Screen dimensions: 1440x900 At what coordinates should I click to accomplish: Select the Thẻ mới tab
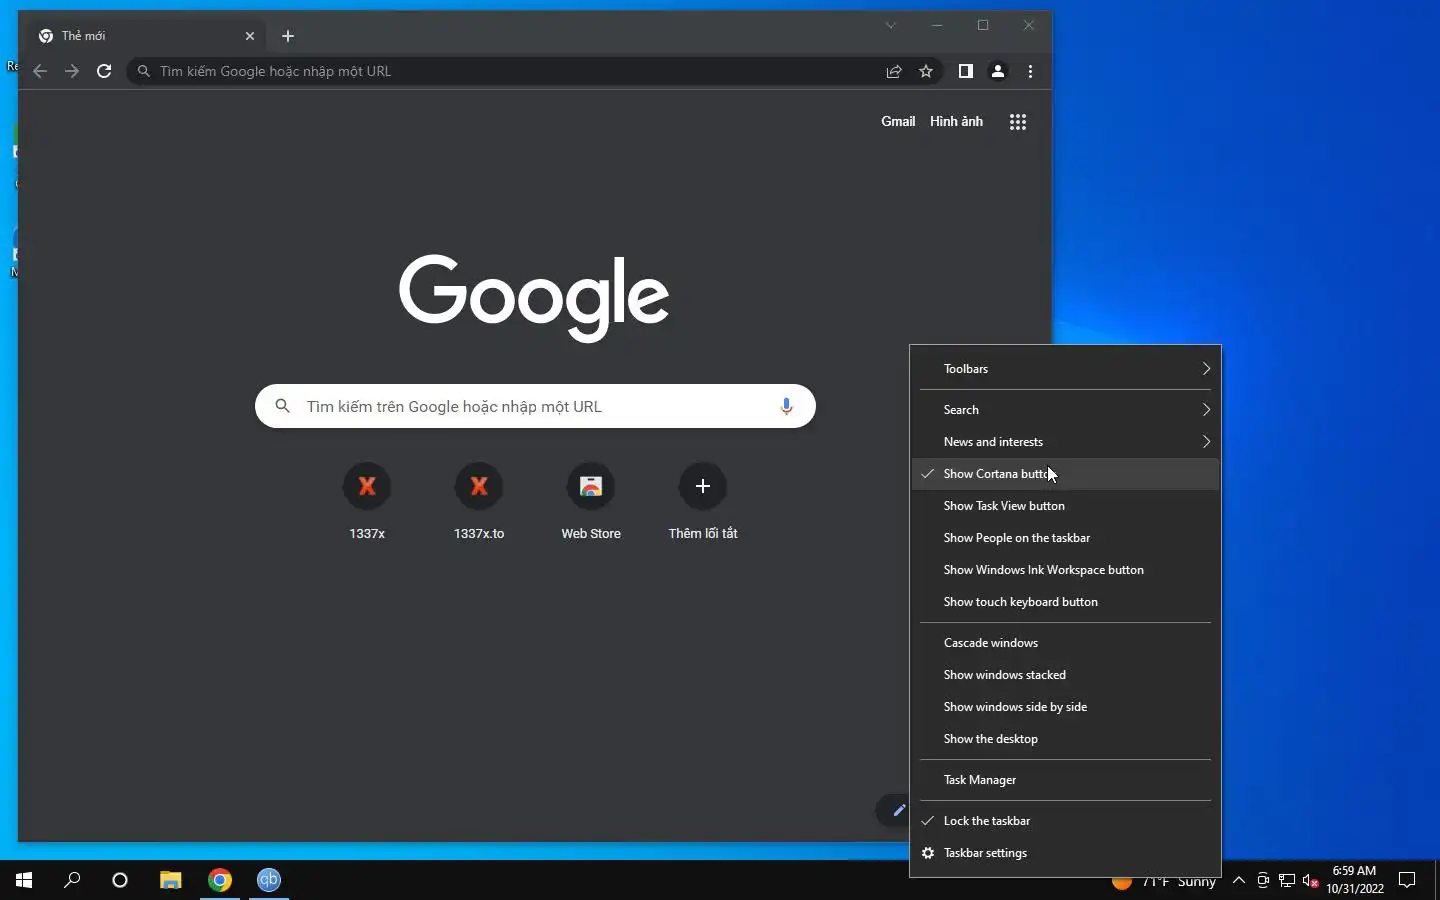pos(147,36)
